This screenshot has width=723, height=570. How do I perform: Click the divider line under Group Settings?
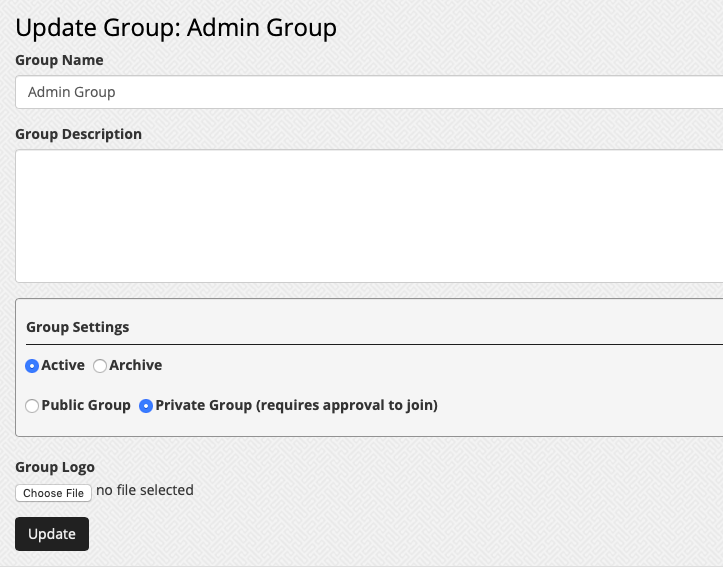(374, 344)
